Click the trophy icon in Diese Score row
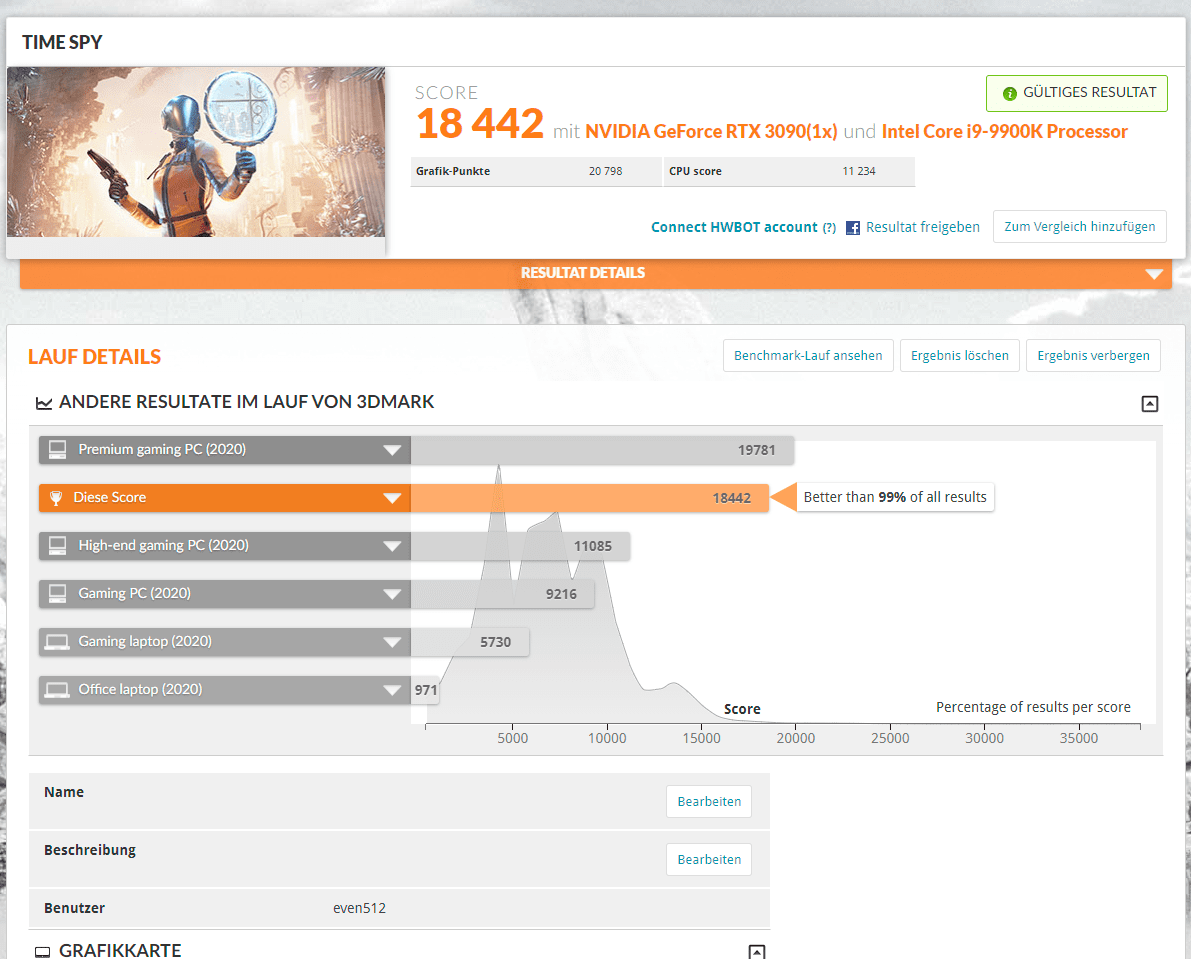Screen dimensions: 1191x959 coord(55,498)
